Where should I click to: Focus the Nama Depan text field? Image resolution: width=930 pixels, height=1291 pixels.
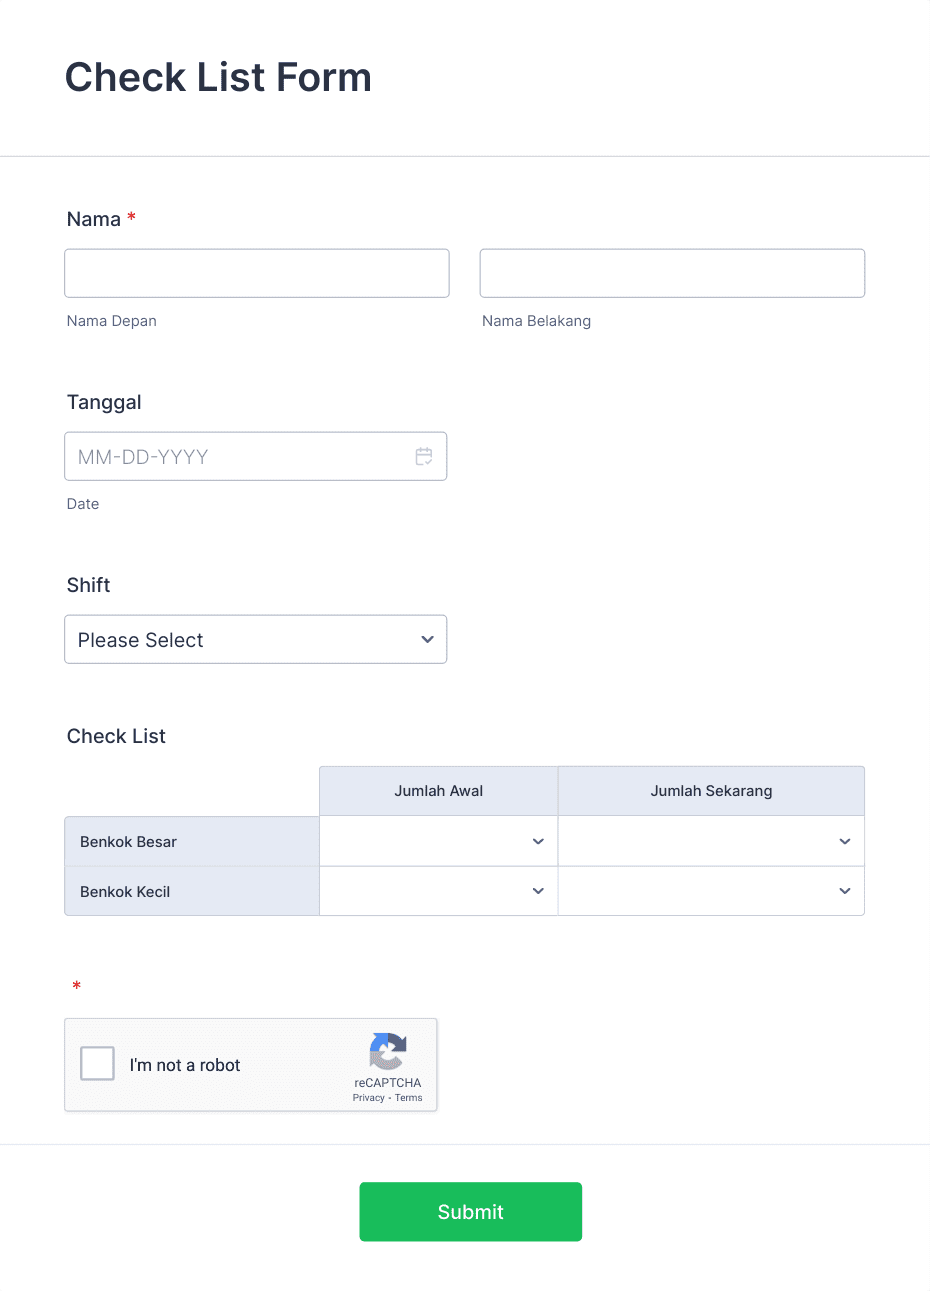coord(257,274)
